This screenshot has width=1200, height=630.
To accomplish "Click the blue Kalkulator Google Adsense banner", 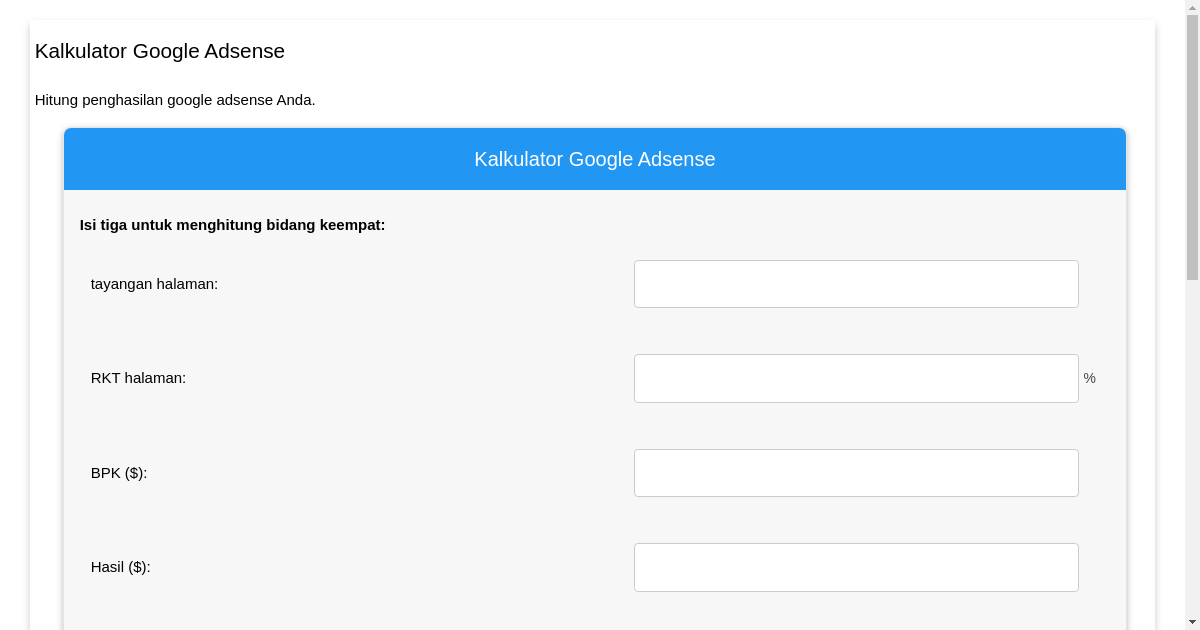I will [x=594, y=159].
